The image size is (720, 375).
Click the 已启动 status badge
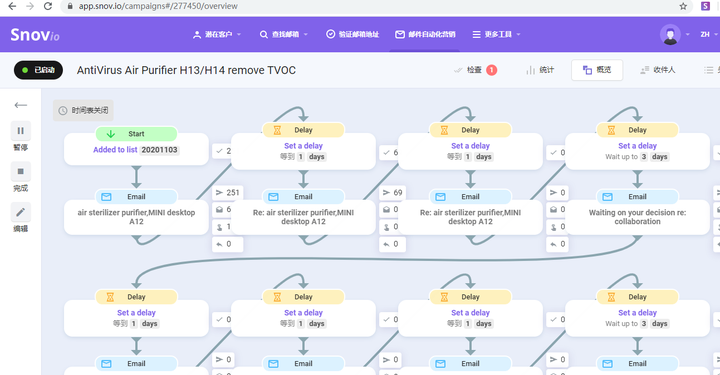(x=39, y=70)
